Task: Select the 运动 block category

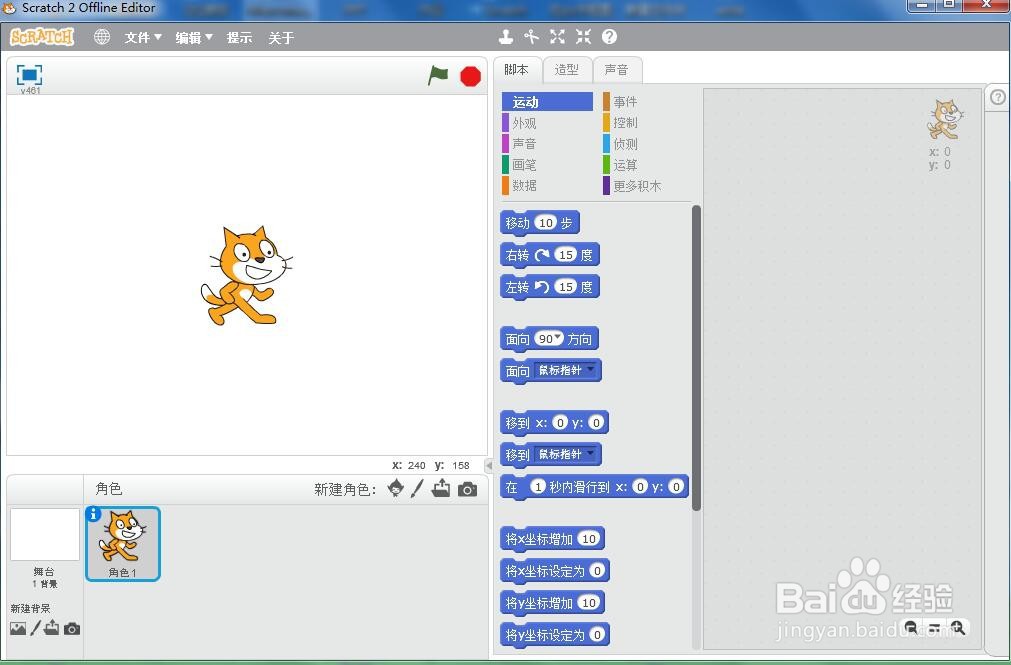Action: click(547, 102)
